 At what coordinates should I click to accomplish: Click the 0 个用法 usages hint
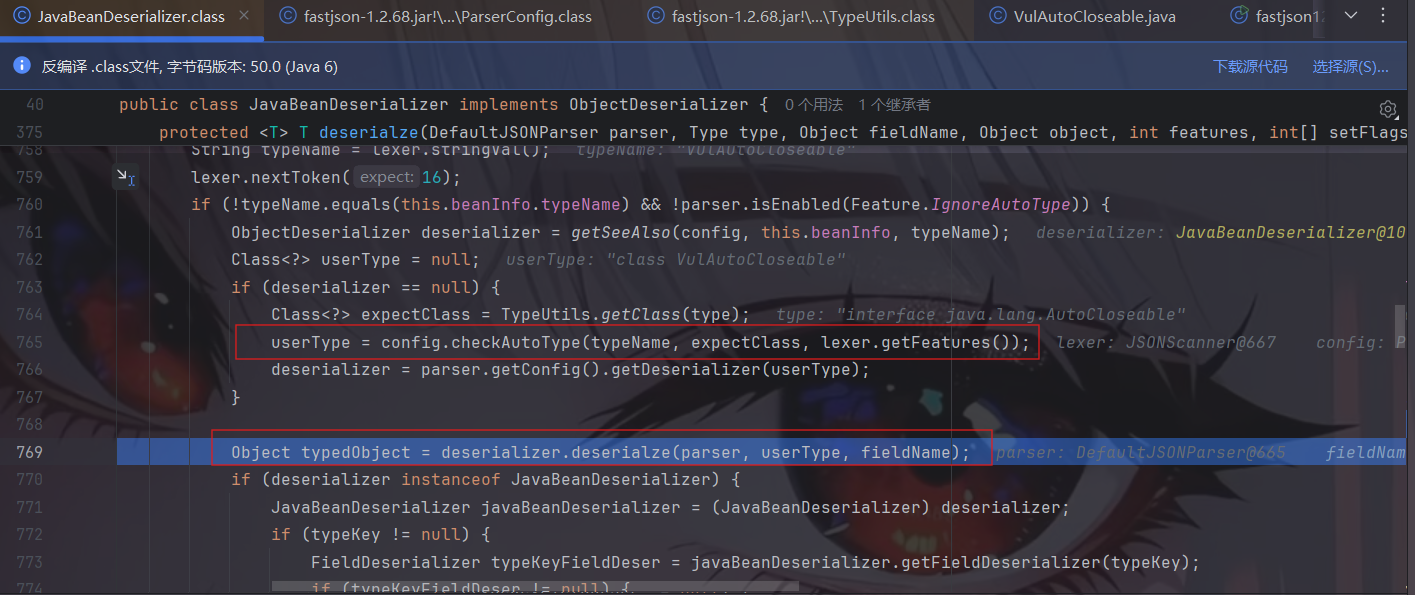point(813,104)
